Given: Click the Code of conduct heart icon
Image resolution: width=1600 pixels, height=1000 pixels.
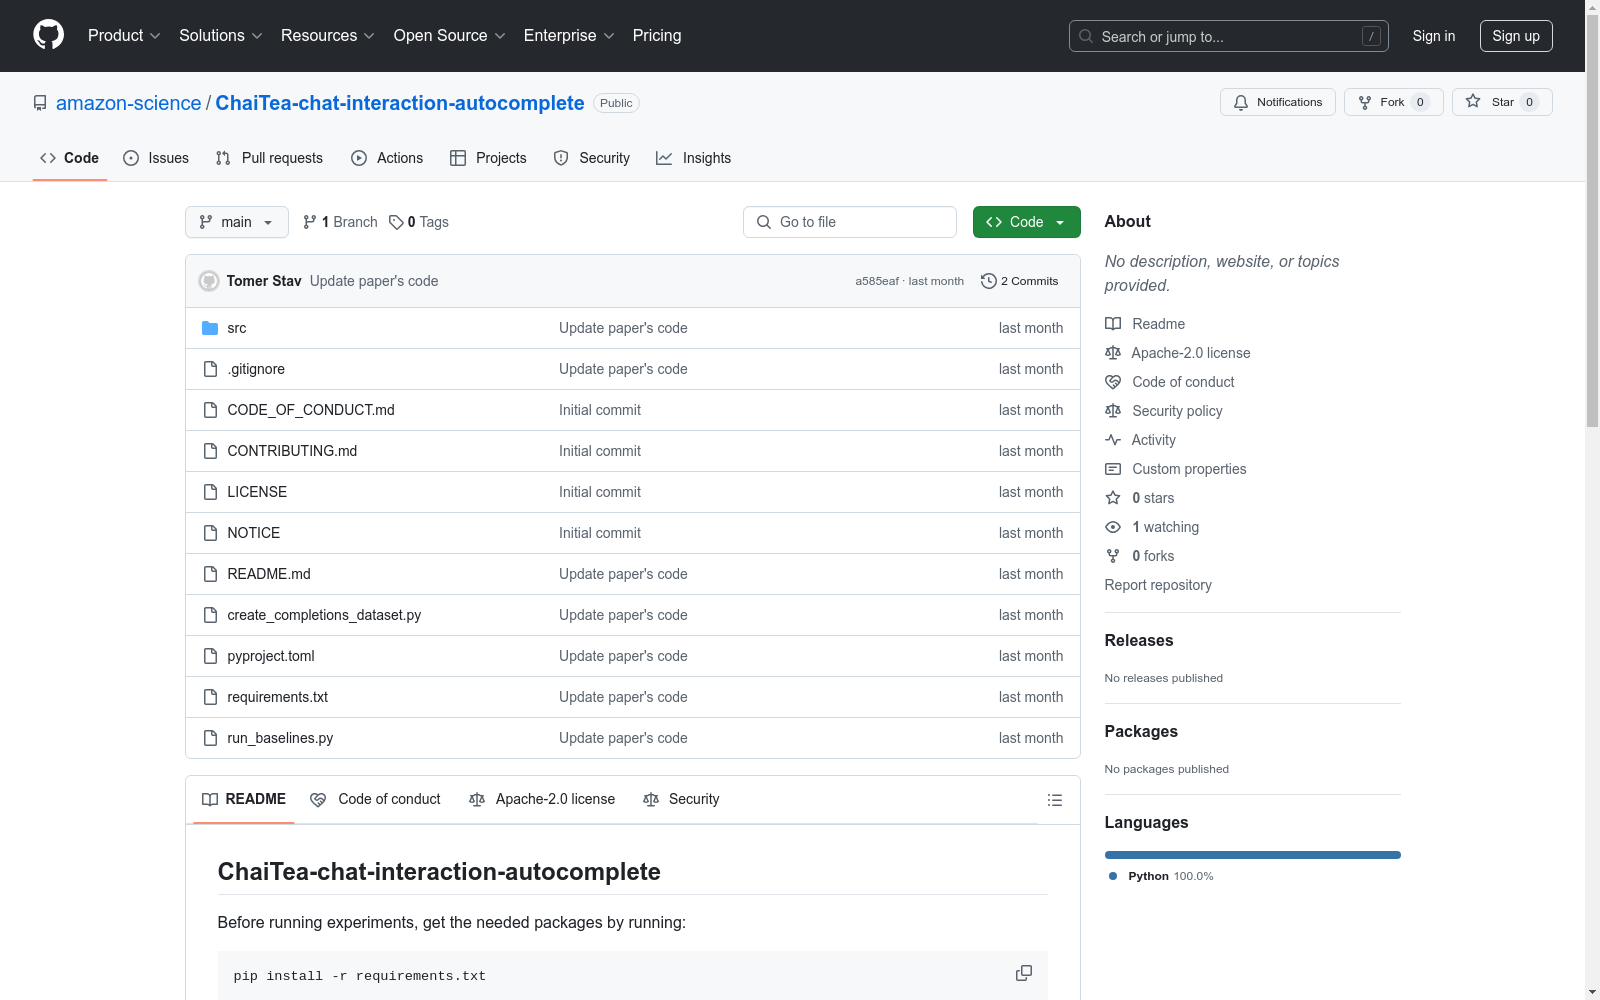Looking at the screenshot, I should click(1113, 382).
